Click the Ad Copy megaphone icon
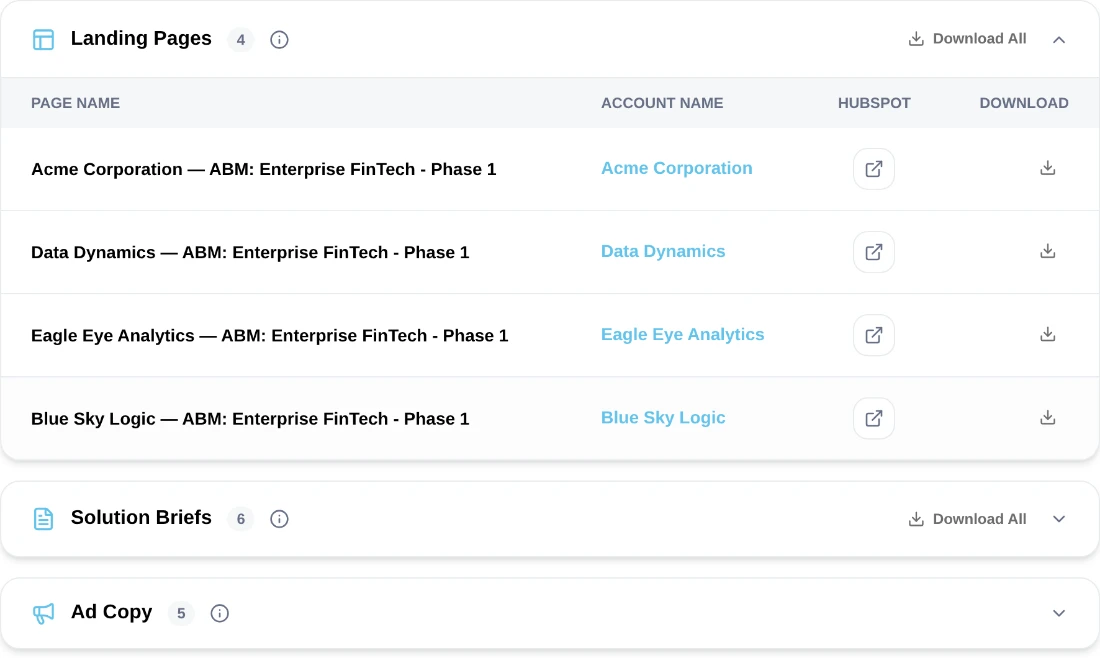The image size is (1100, 658). pyautogui.click(x=43, y=614)
